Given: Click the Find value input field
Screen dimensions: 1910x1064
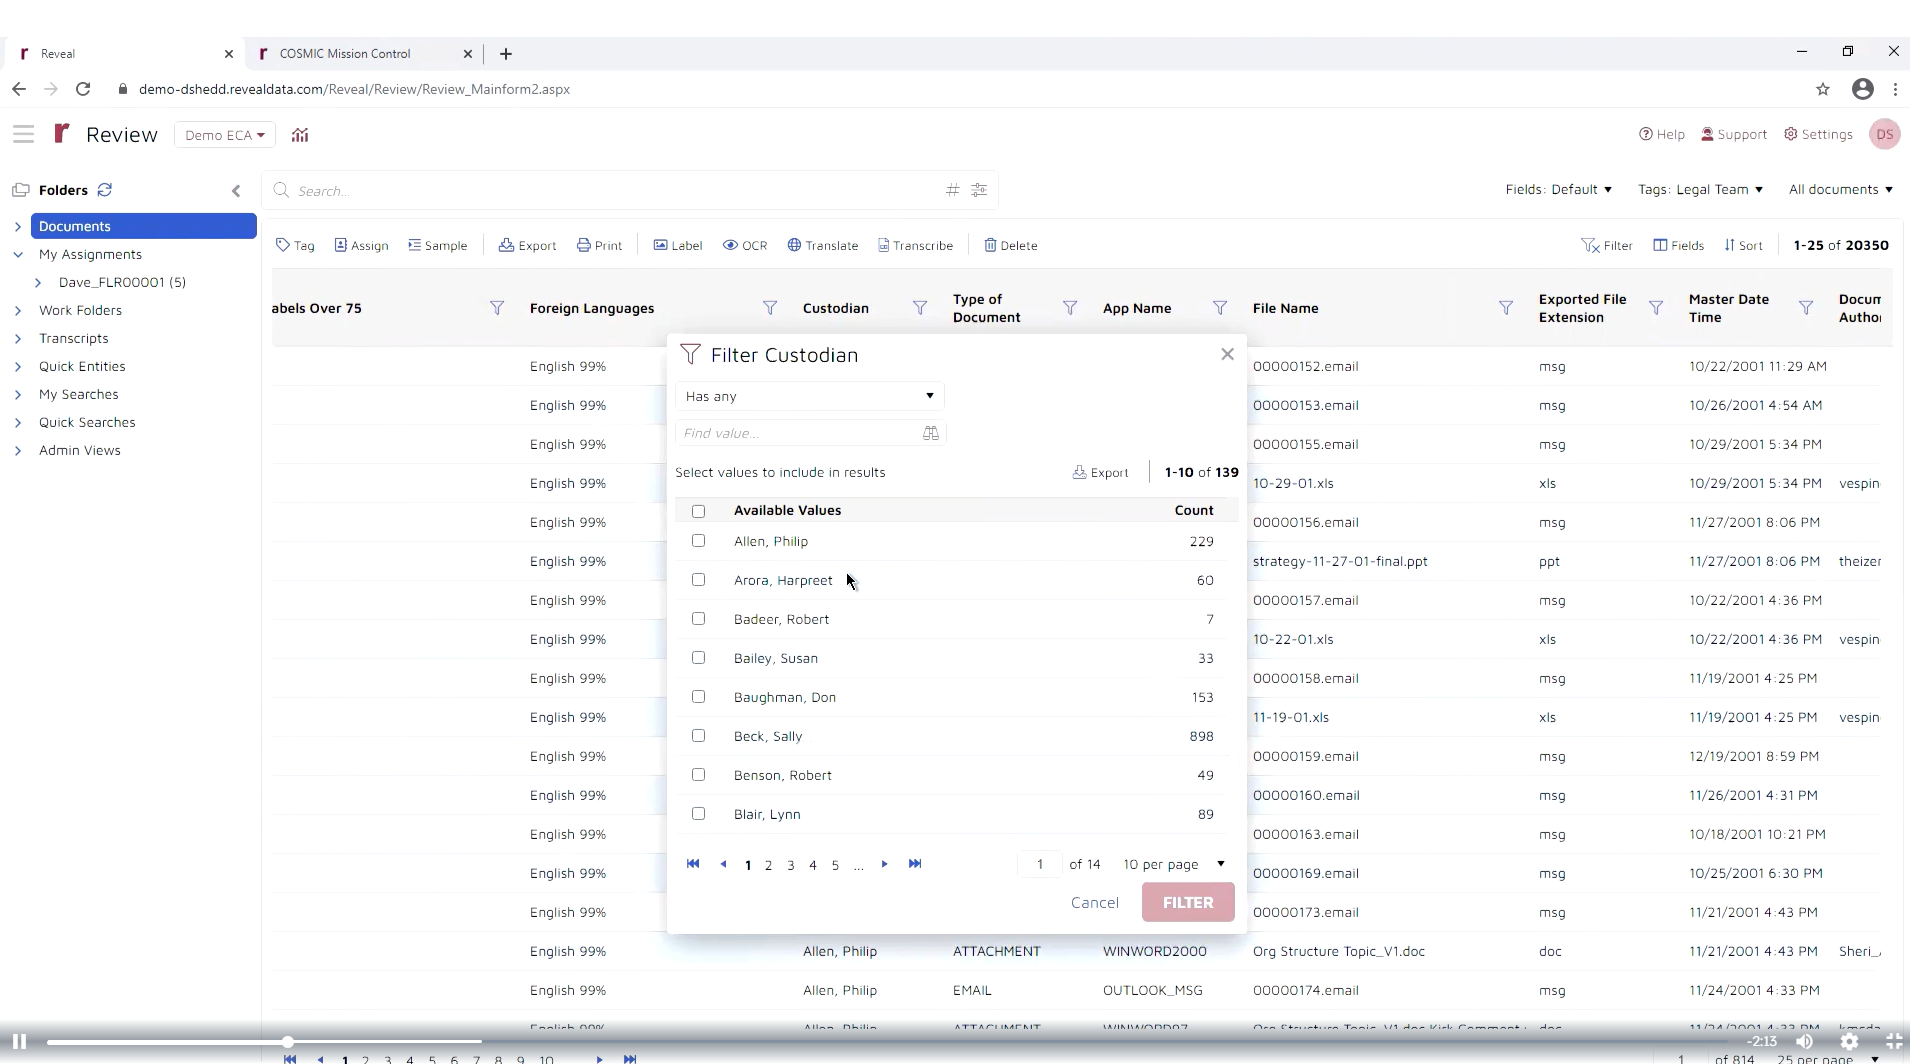Looking at the screenshot, I should (x=795, y=433).
